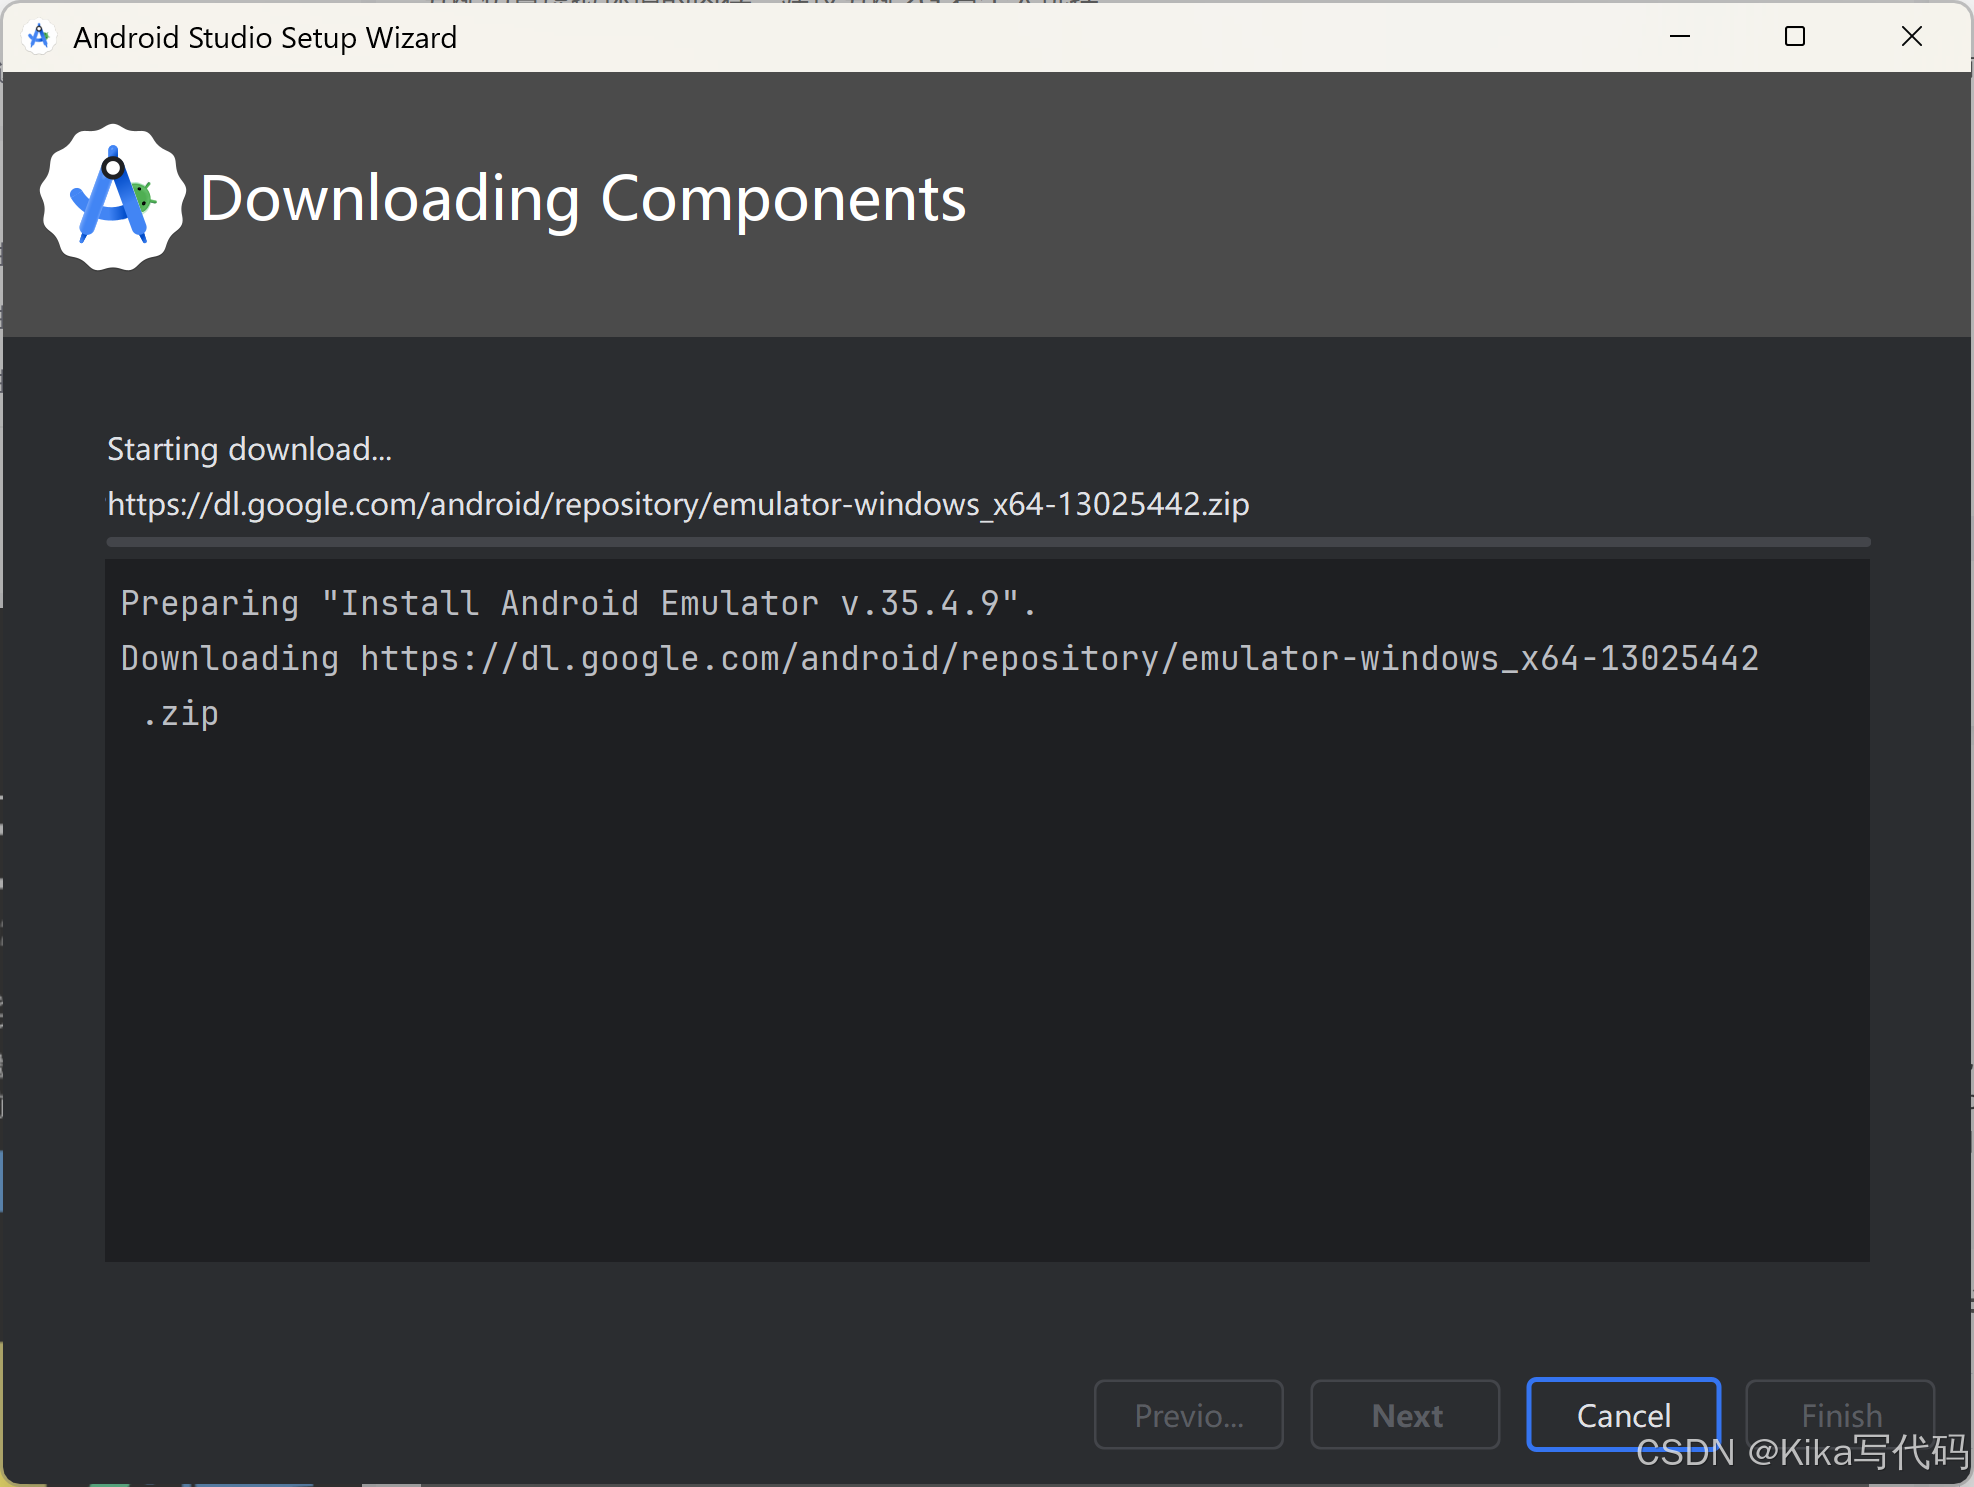Screen dimensions: 1974x1487
Task: Click the 'Downloading https://dl.google.com' log line
Action: coord(939,685)
